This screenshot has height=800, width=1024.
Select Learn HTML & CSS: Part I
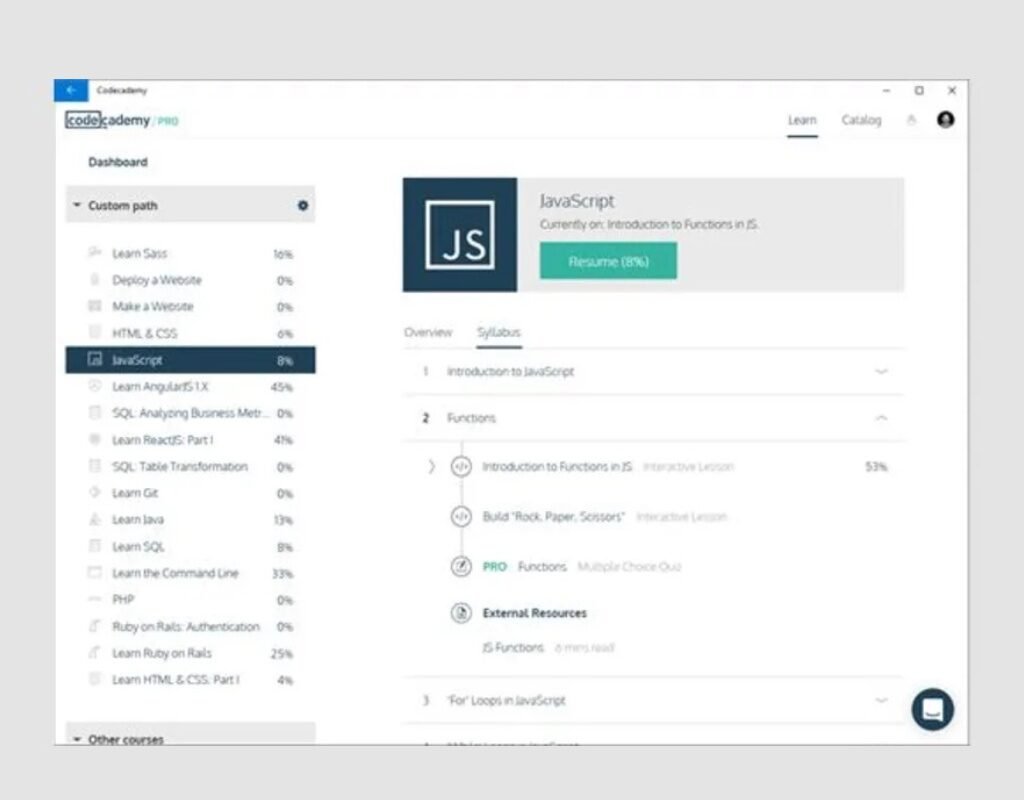(x=190, y=680)
